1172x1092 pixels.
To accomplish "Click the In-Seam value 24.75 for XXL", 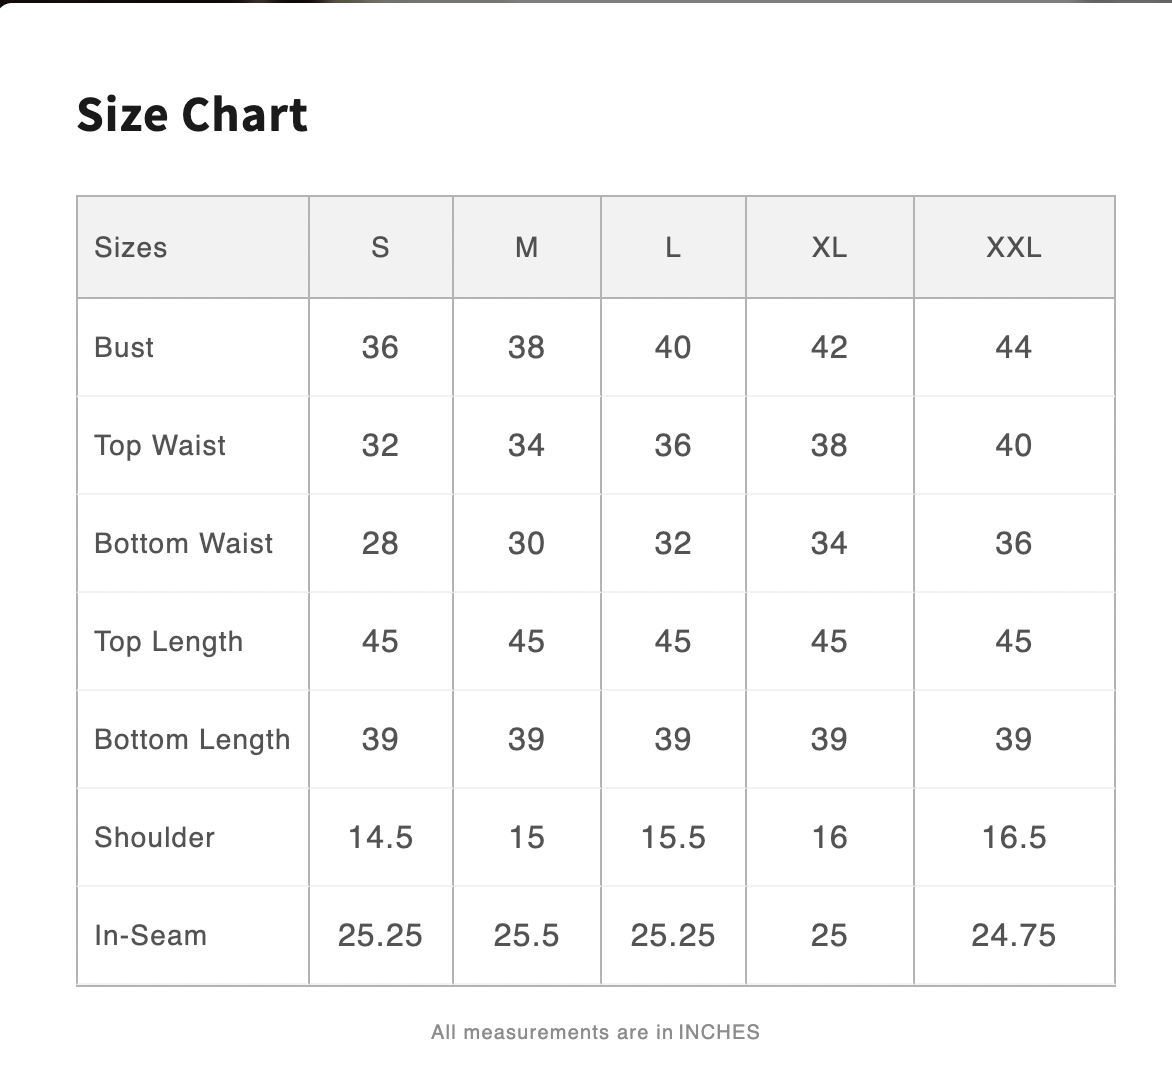I will coord(1014,935).
